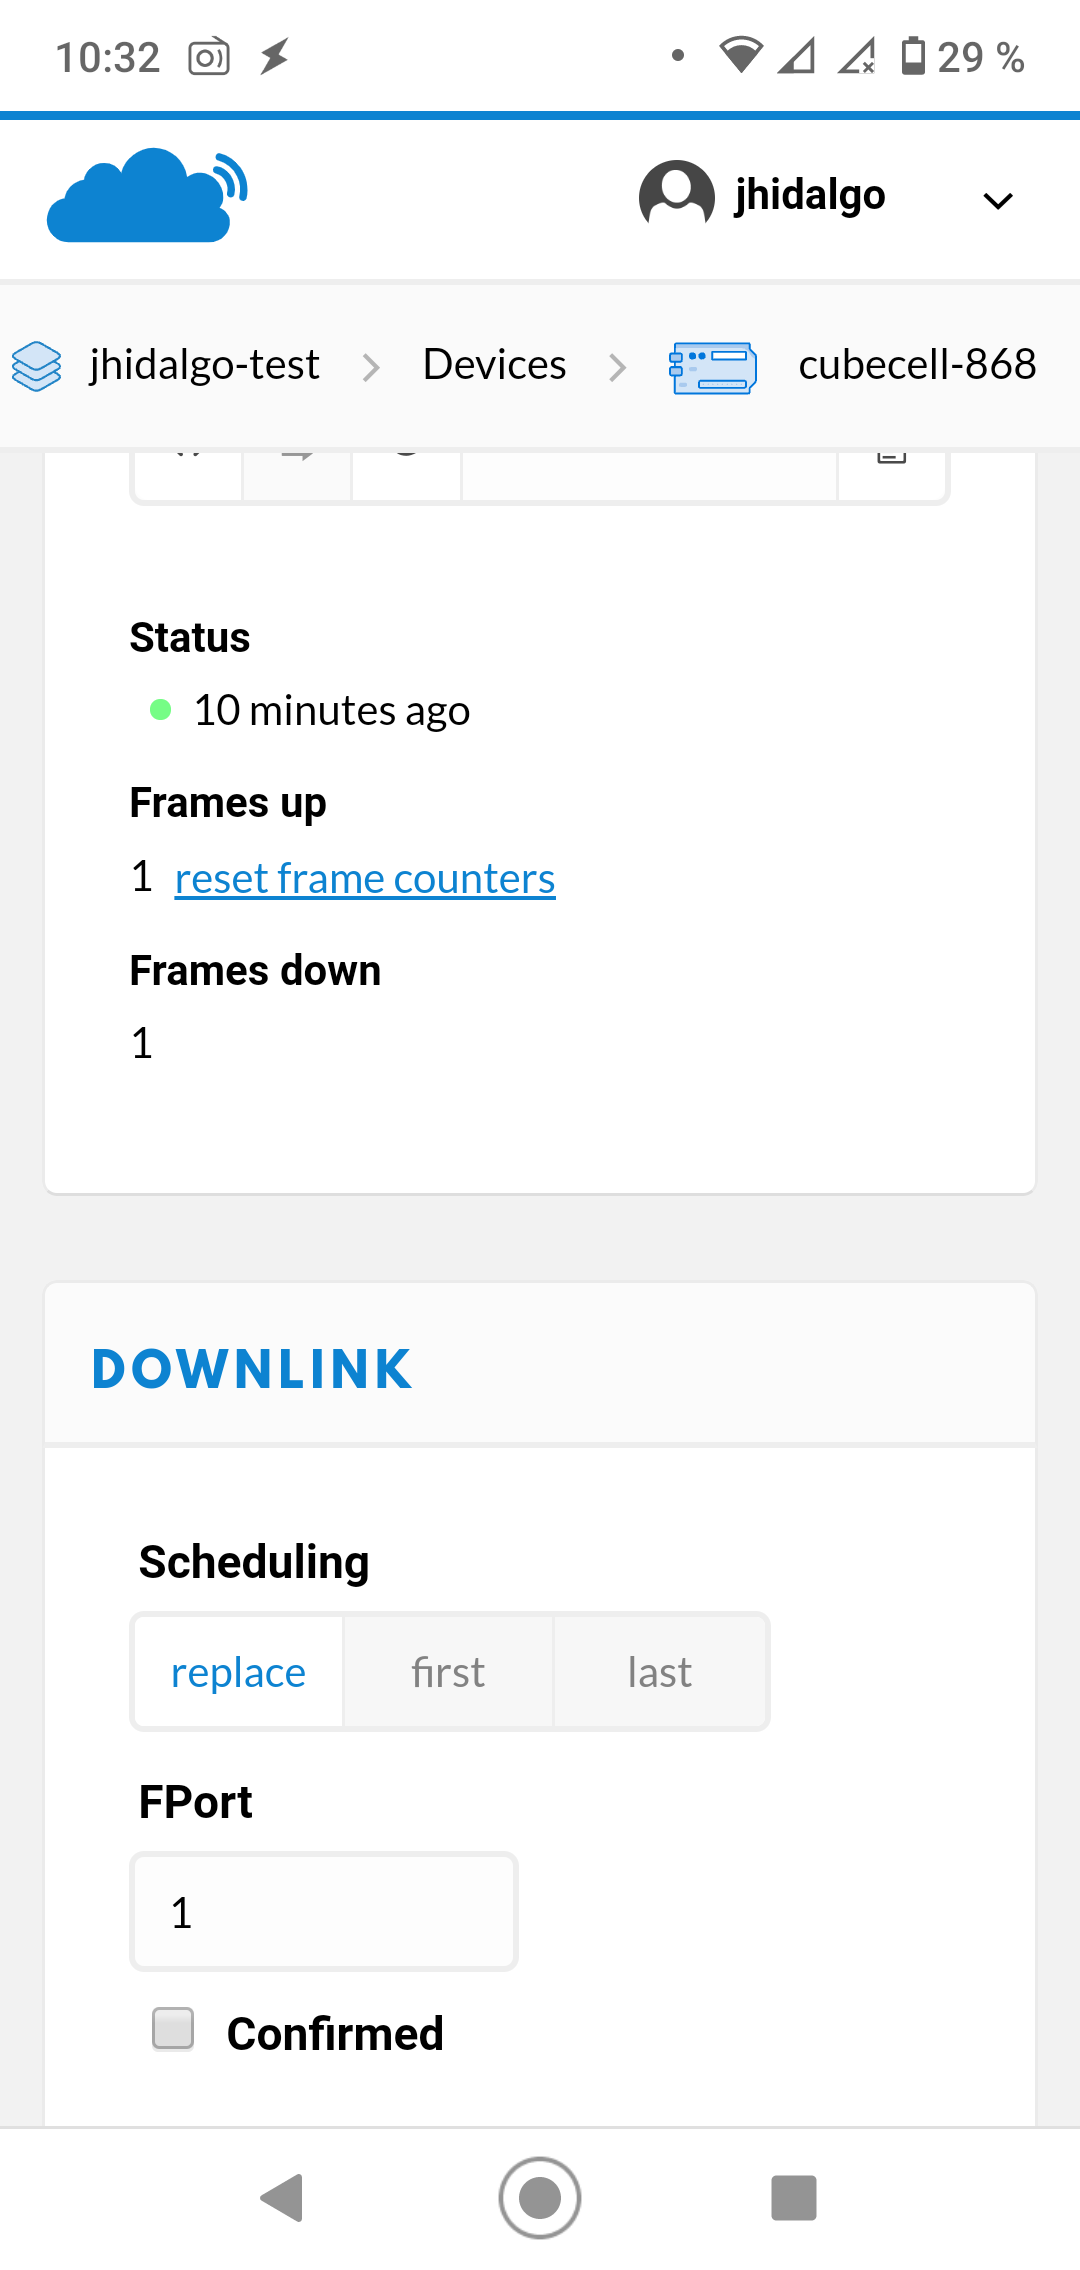Select the 'last' scheduling option
Screen dimensions: 1080x2270
tap(660, 1672)
